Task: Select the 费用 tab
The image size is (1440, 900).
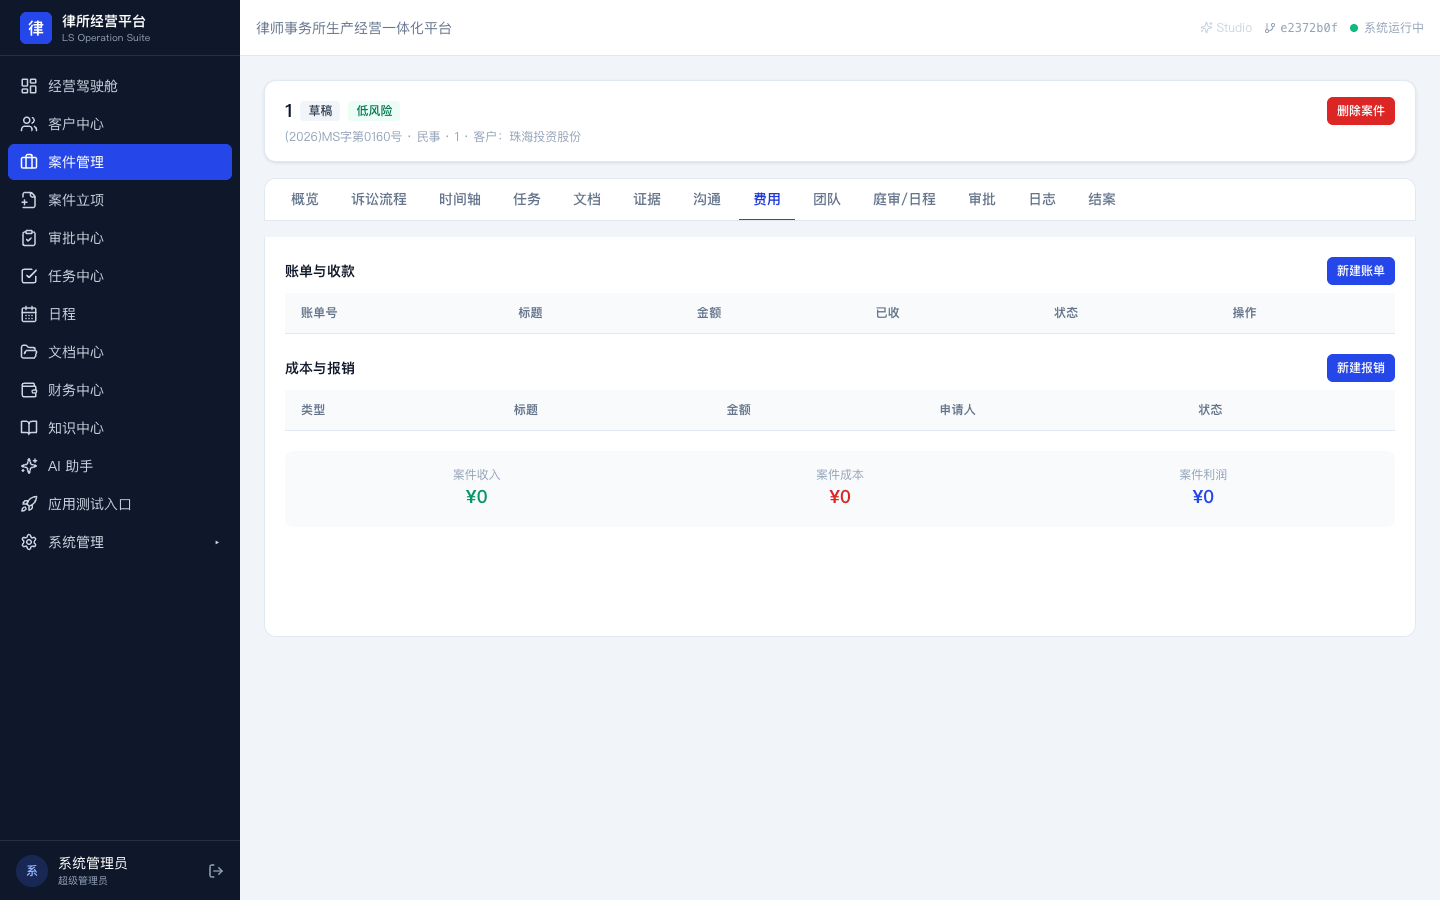Action: click(767, 199)
